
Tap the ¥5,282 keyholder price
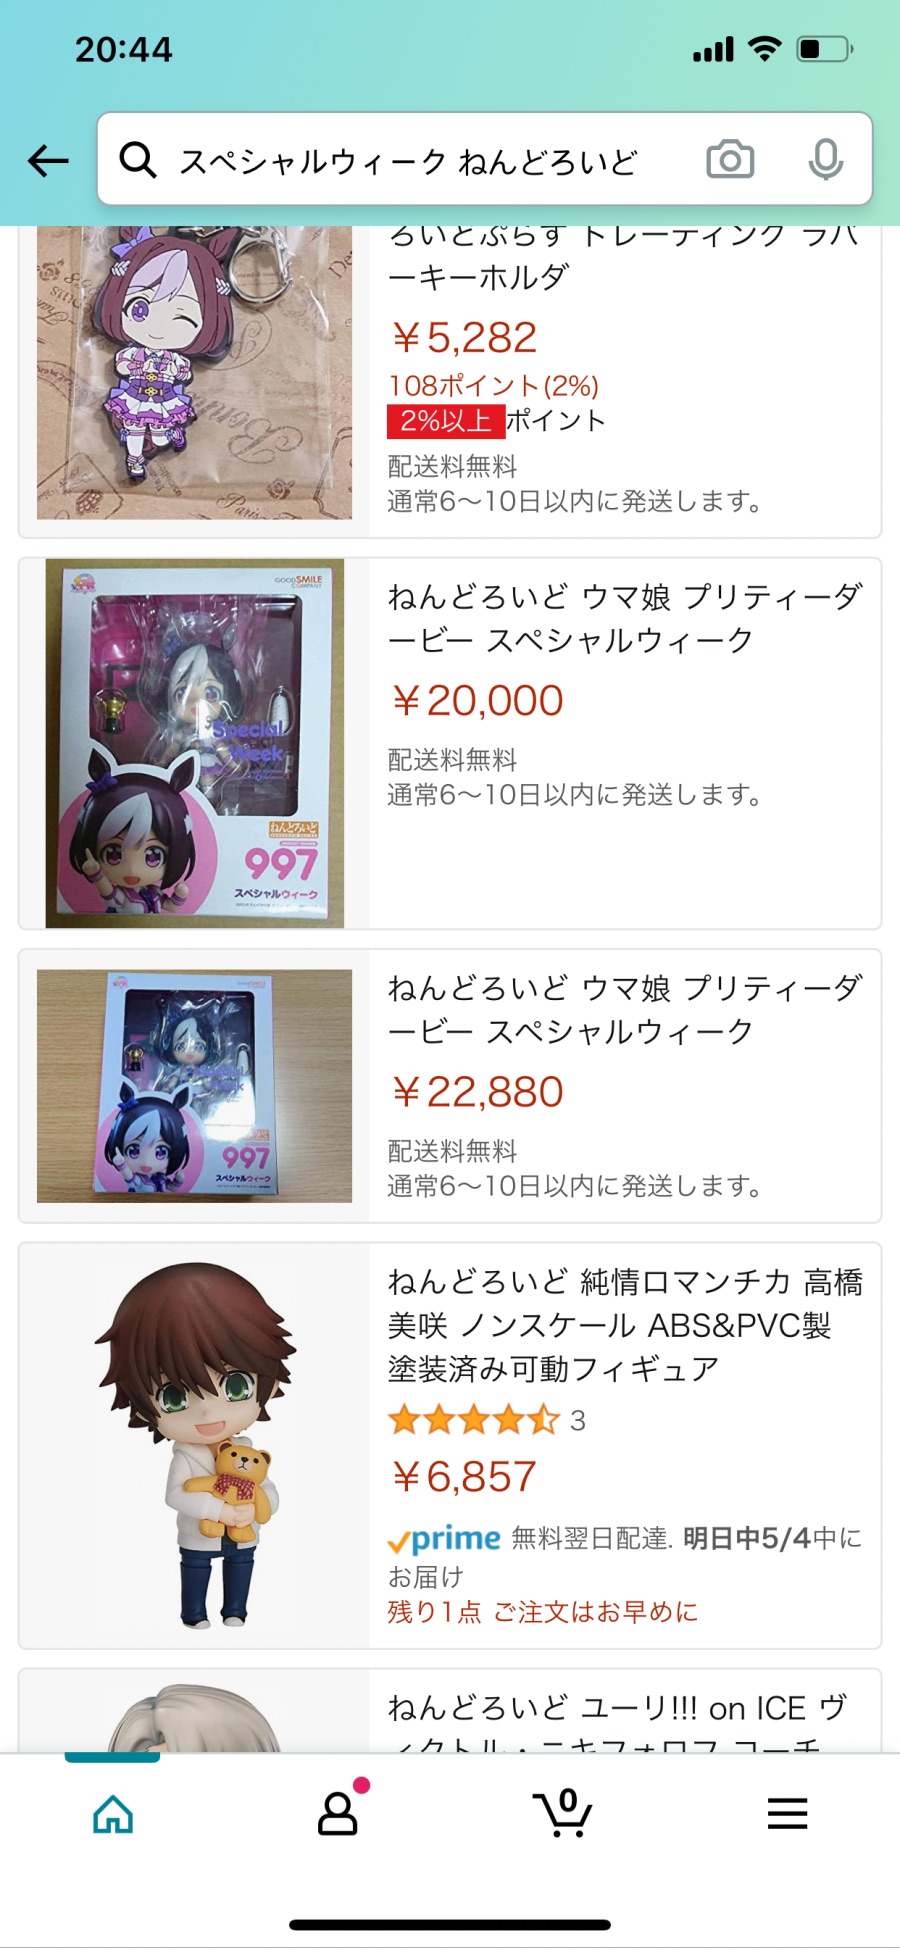tap(464, 338)
